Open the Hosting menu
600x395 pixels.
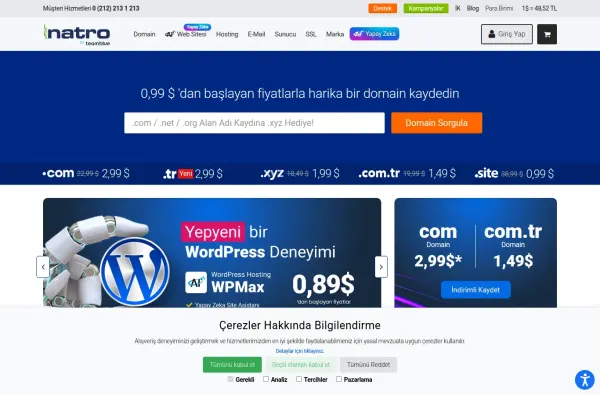click(x=227, y=34)
